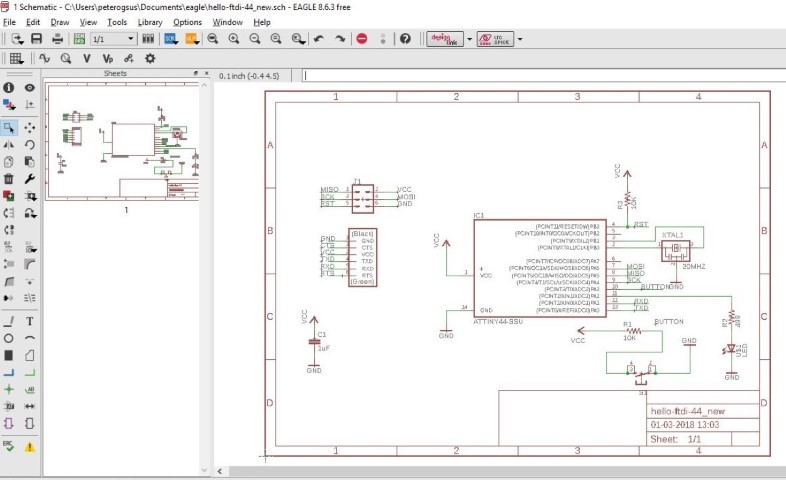Zoom out on the schematic
This screenshot has width=786, height=480.
255,39
